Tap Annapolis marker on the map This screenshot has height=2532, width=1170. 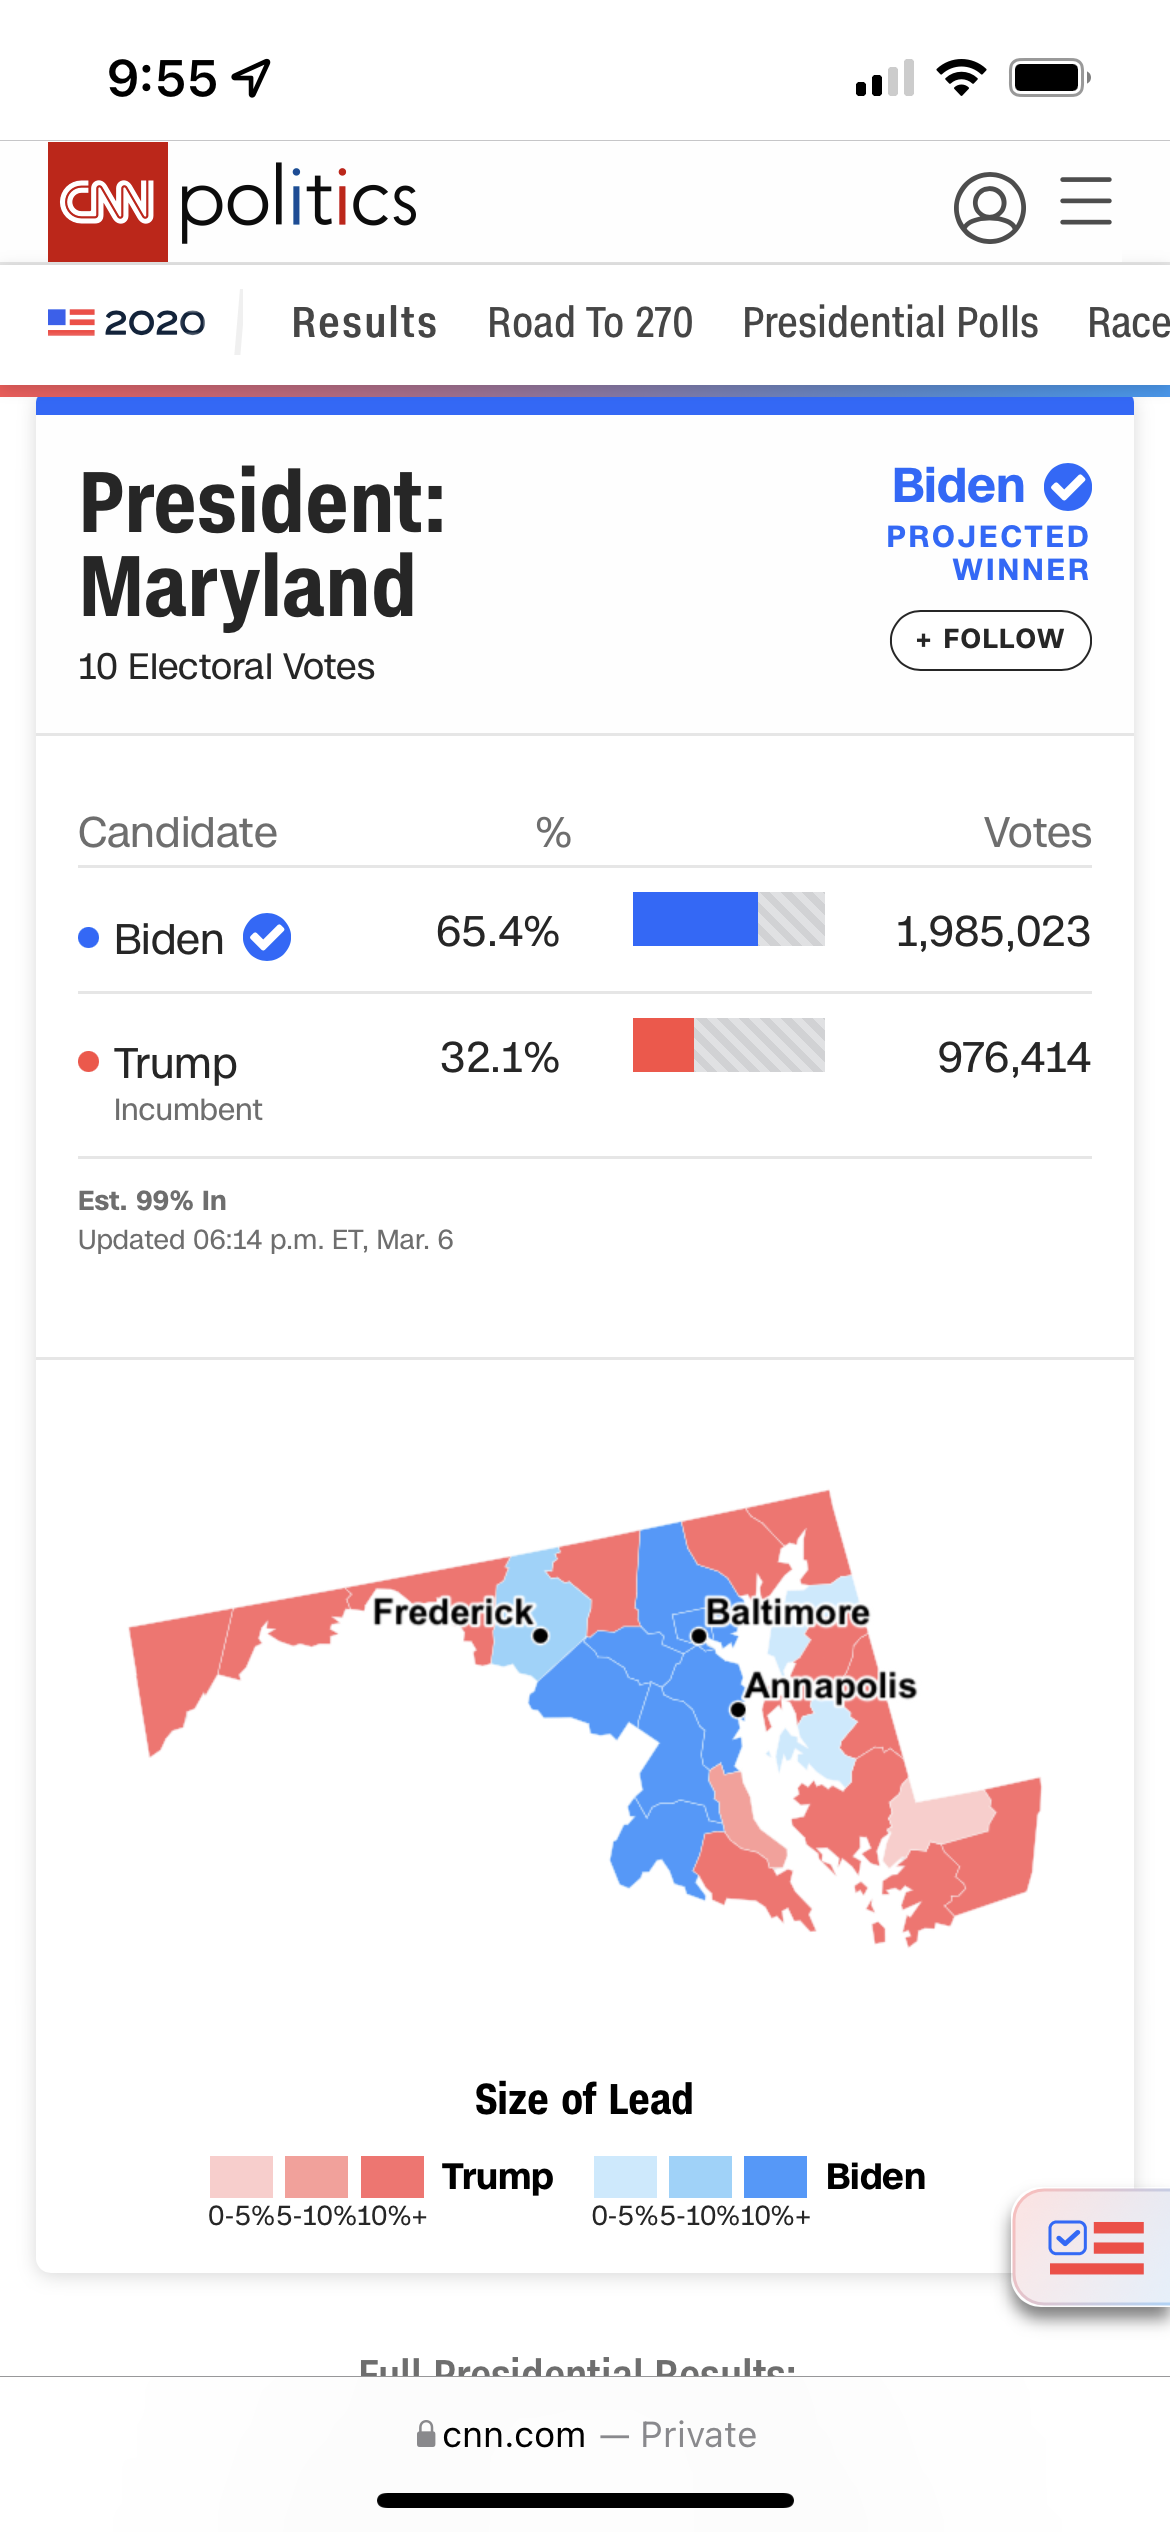[738, 1709]
